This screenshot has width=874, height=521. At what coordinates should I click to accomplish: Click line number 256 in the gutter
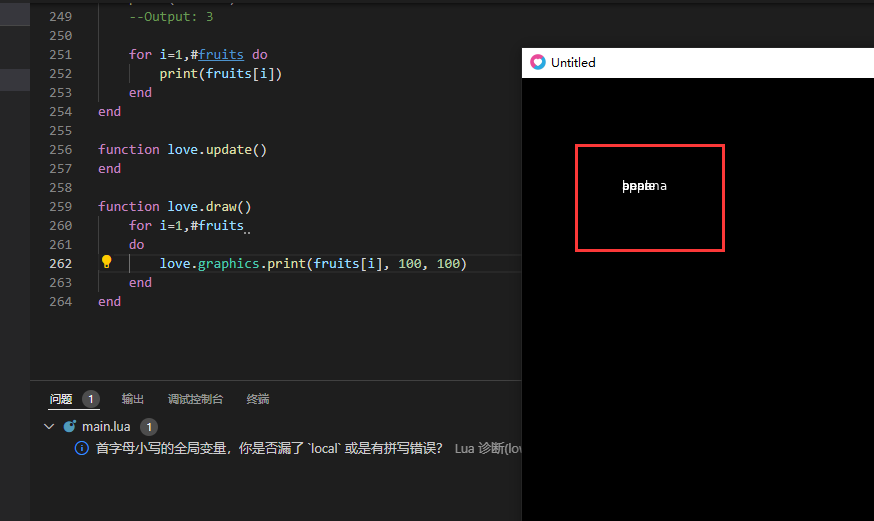pyautogui.click(x=60, y=149)
